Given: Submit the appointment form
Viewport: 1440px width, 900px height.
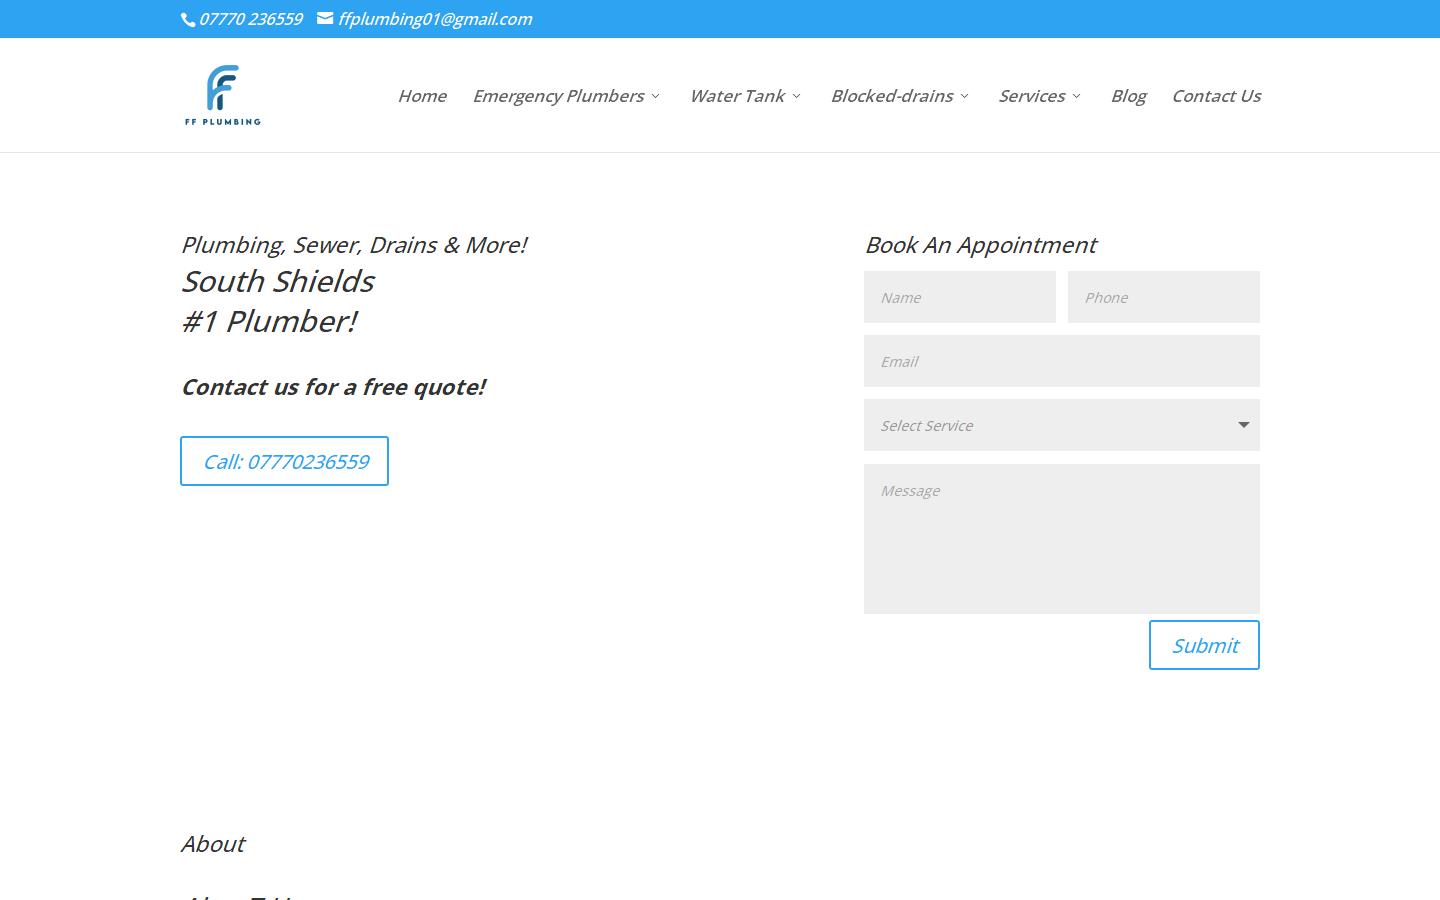Looking at the screenshot, I should click(x=1204, y=645).
